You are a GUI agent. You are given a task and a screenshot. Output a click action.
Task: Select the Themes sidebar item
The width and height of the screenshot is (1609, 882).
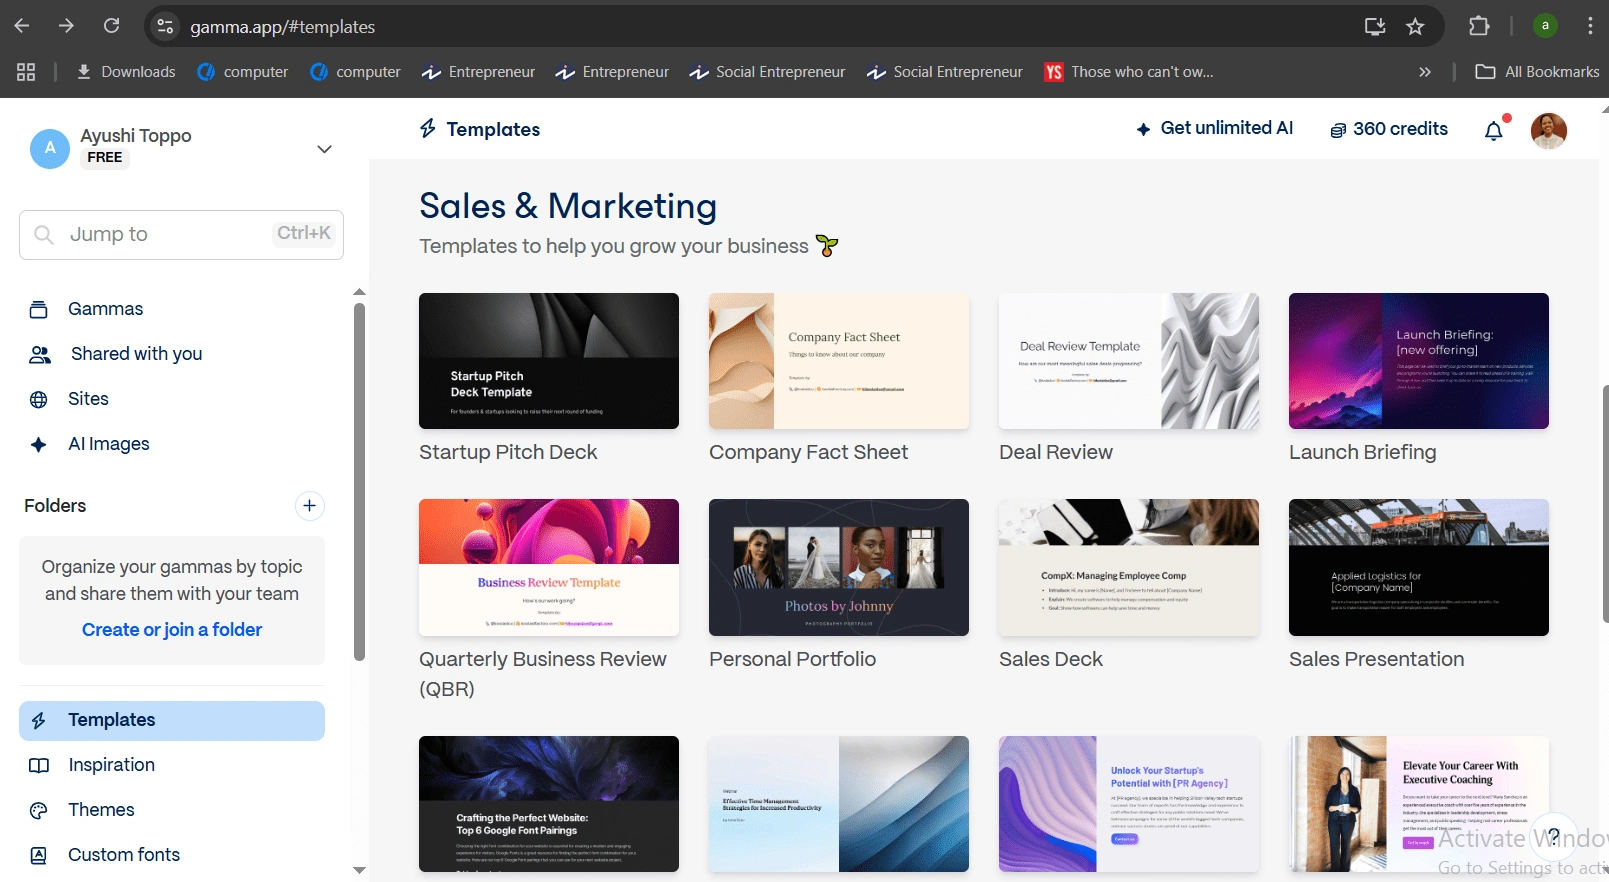(x=101, y=810)
